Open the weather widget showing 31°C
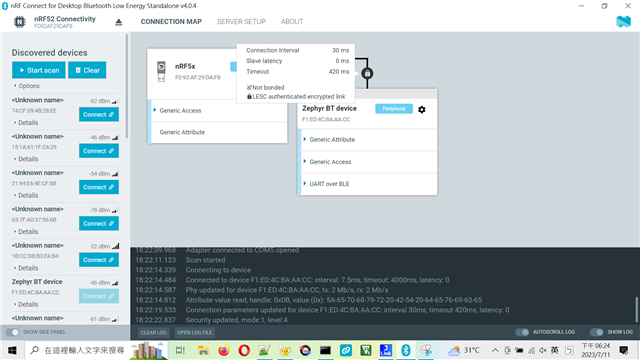Screen dimensions: 640x360 (x=464, y=350)
